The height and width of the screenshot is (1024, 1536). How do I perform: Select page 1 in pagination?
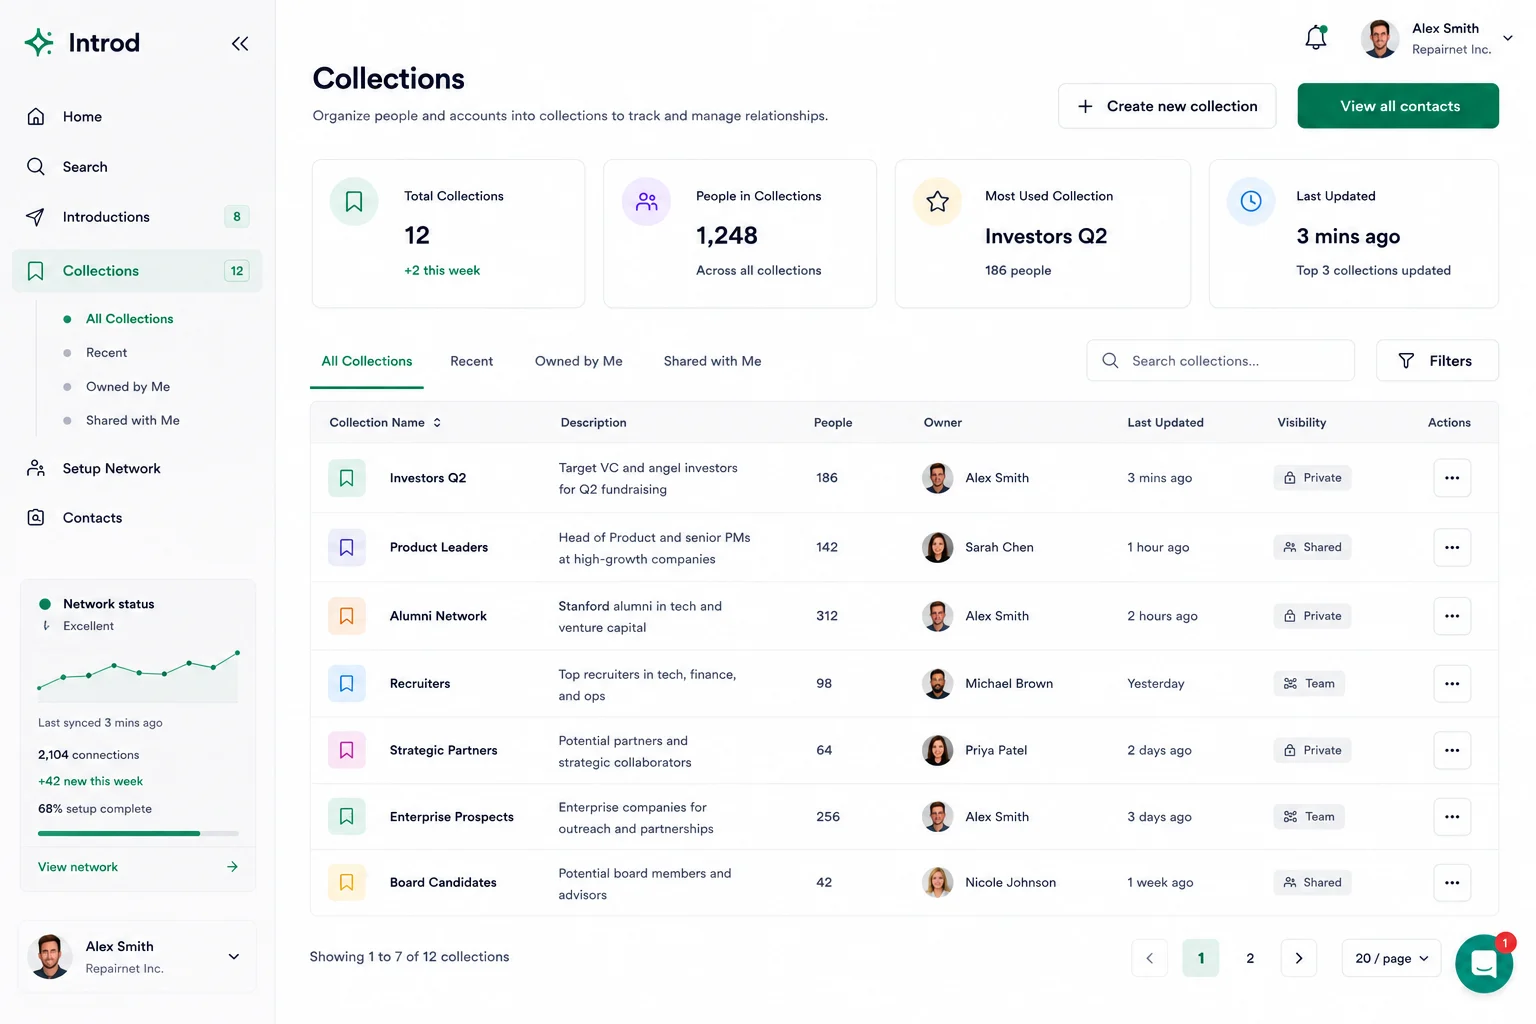pyautogui.click(x=1201, y=958)
